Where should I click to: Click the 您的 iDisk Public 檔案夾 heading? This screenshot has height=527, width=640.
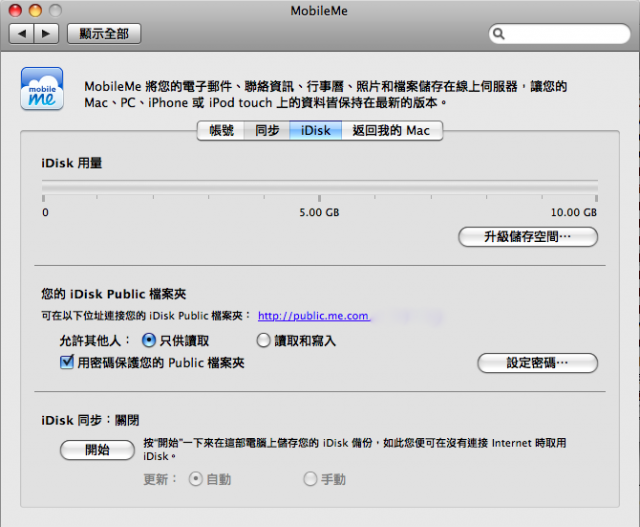(x=114, y=294)
